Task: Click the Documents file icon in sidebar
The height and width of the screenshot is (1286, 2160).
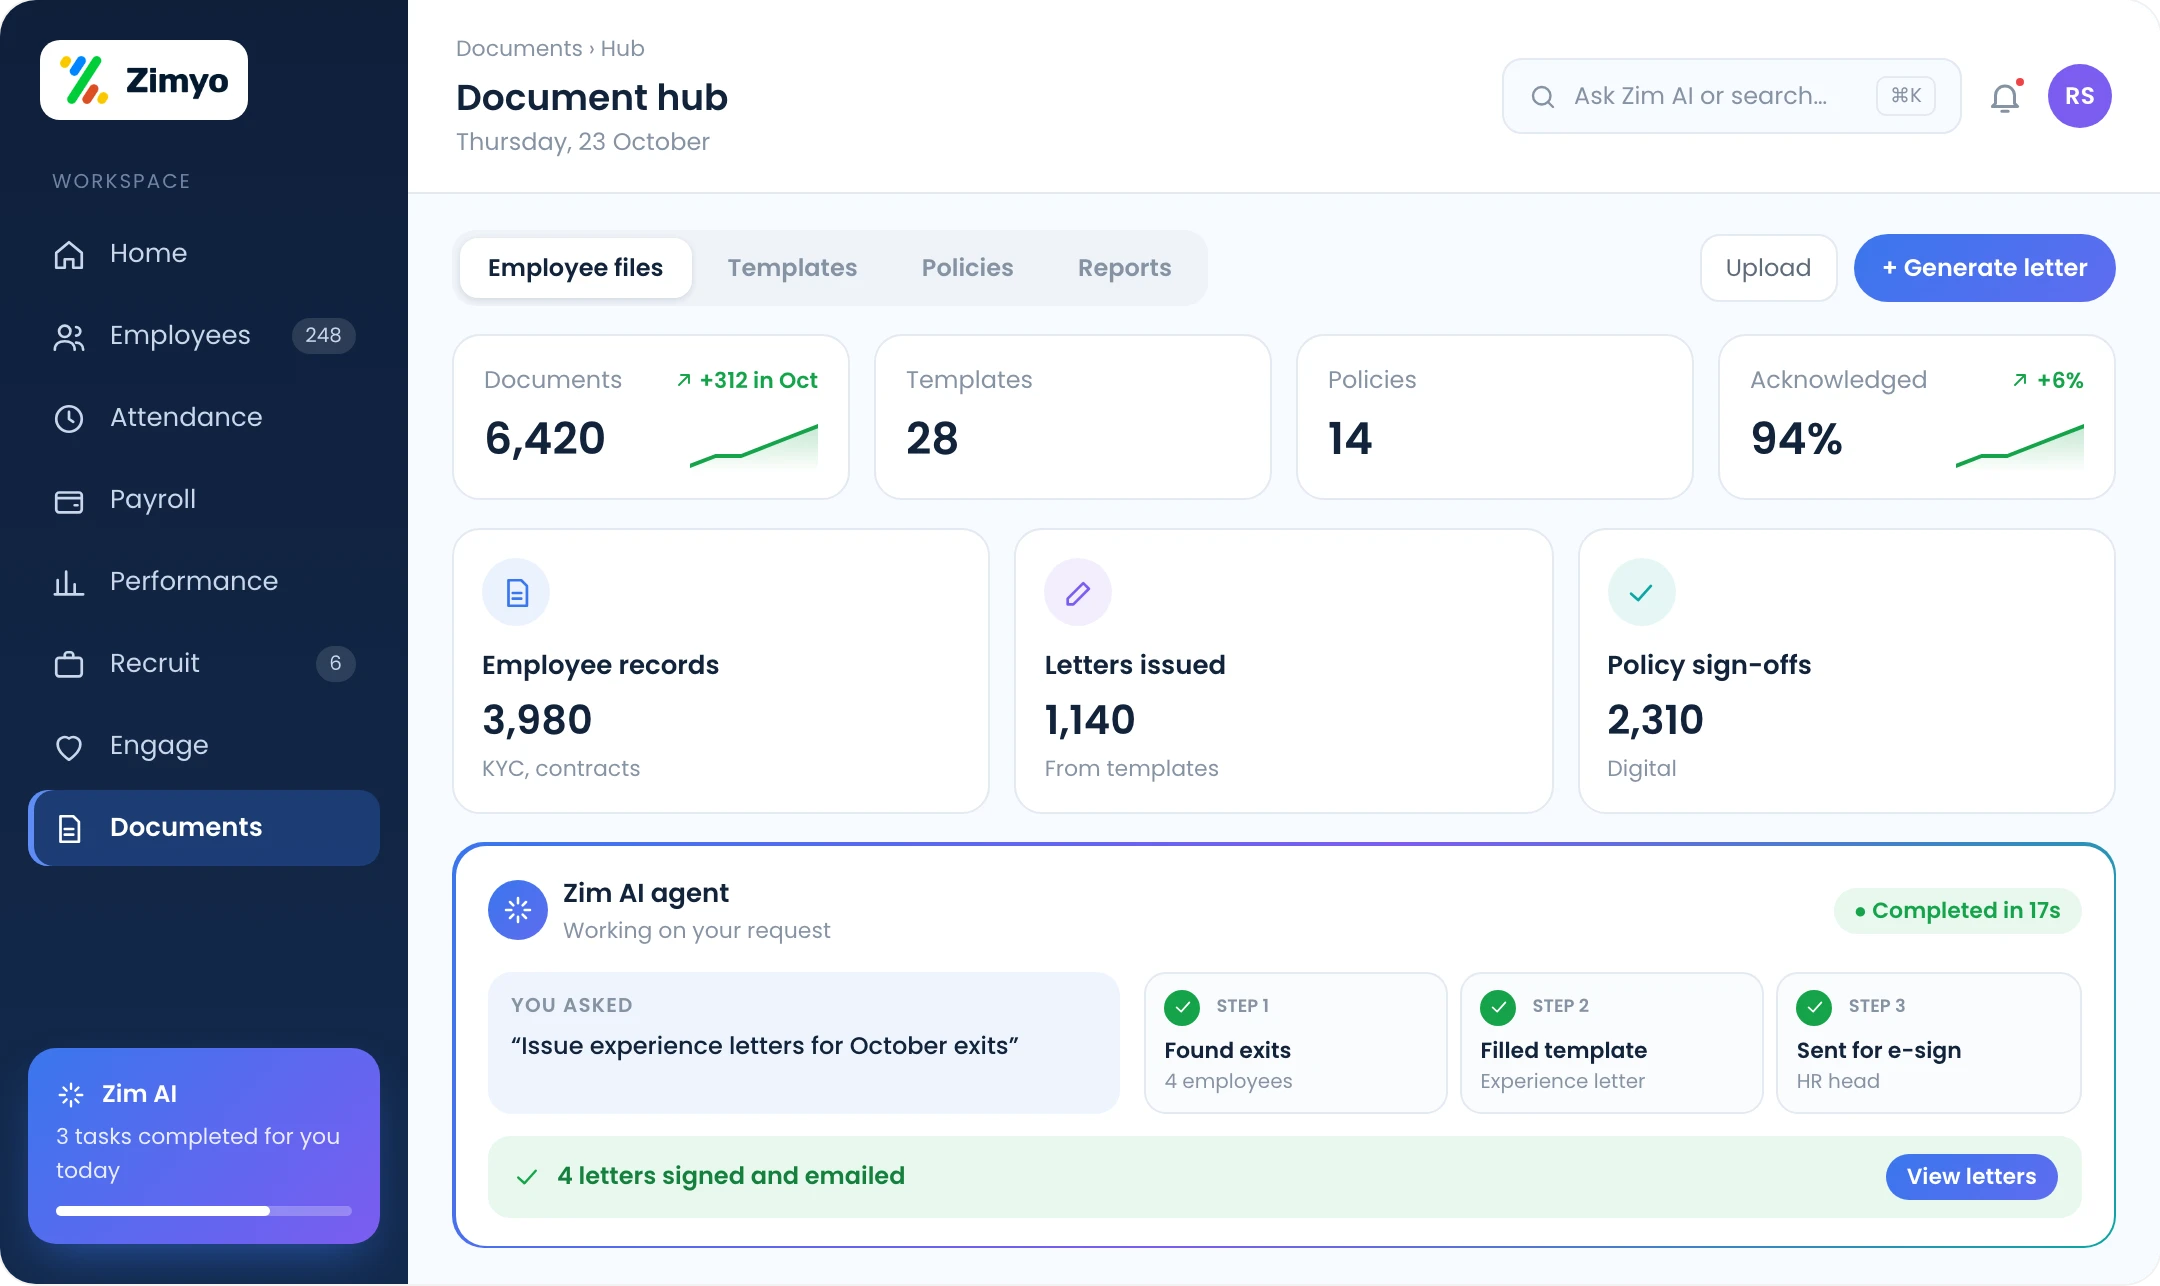Action: click(69, 828)
